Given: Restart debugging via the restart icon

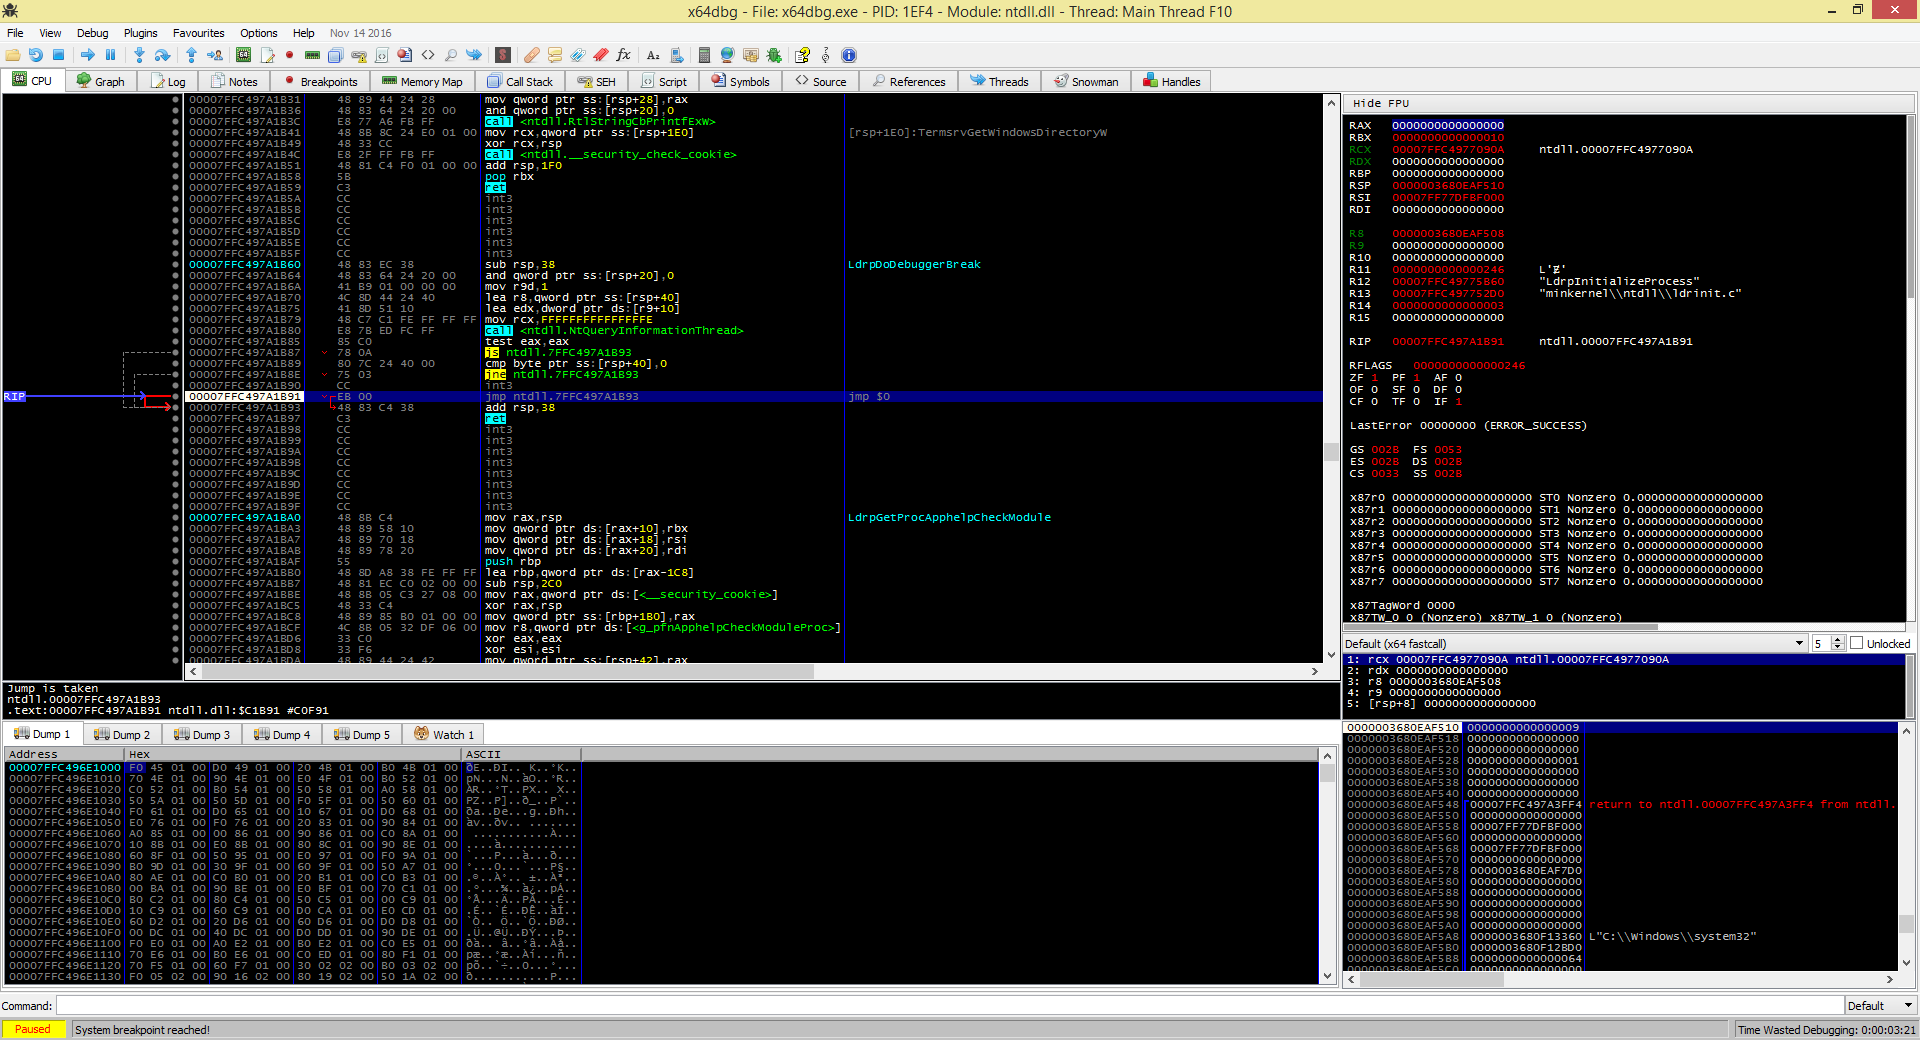Looking at the screenshot, I should tap(35, 55).
